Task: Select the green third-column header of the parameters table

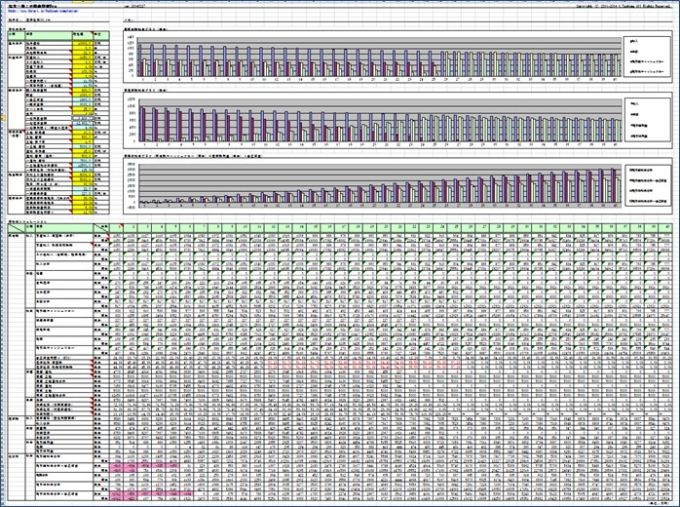Action: click(83, 35)
